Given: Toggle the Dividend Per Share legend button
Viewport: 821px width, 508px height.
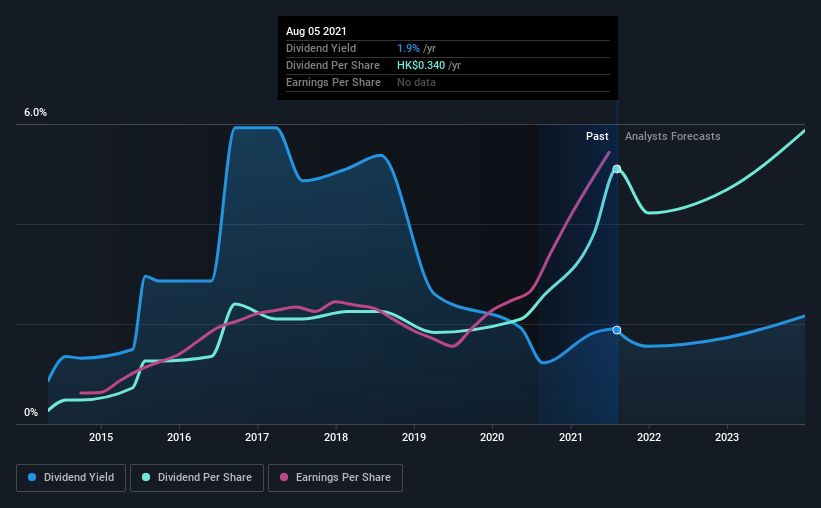Looking at the screenshot, I should click(x=197, y=478).
